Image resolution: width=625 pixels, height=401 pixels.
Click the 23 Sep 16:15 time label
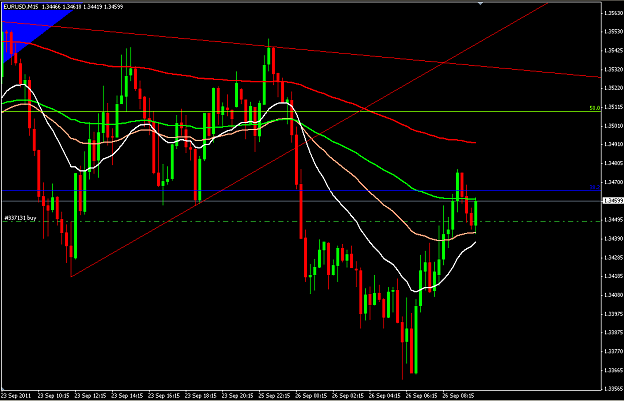[x=163, y=396]
